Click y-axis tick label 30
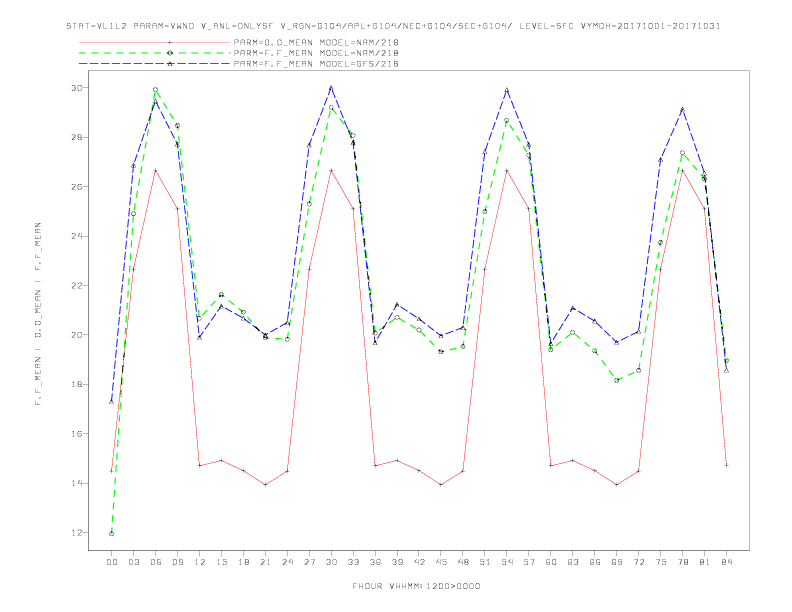Screen dimensions: 792x612 tap(76, 88)
